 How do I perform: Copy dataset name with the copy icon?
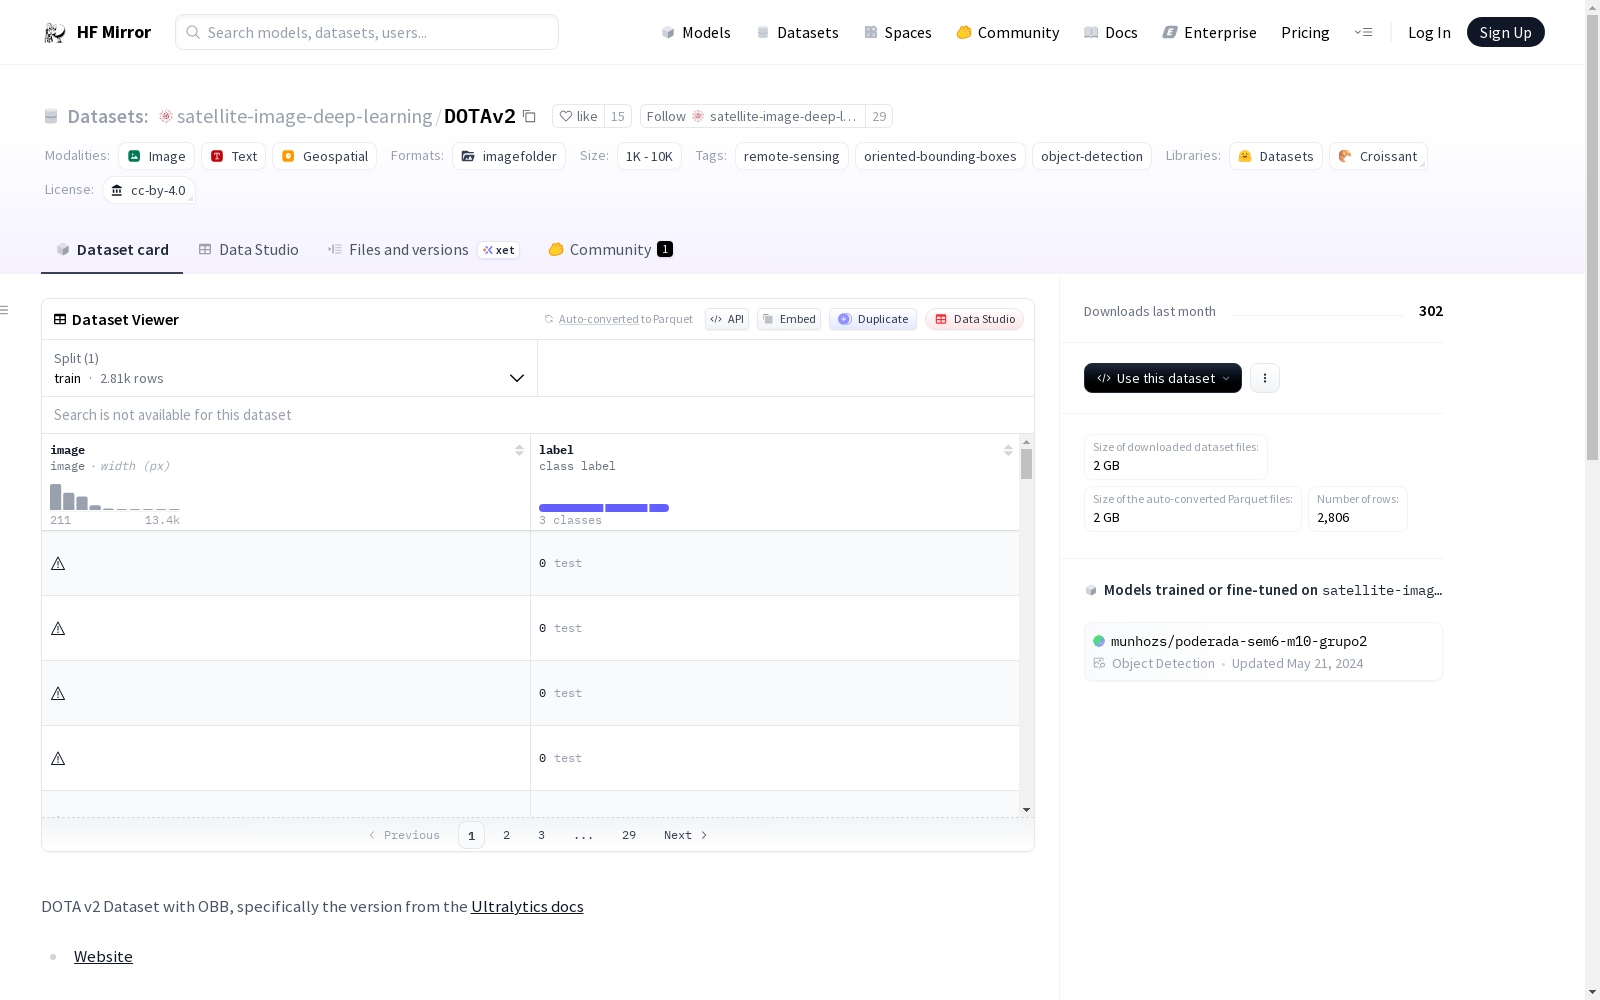pyautogui.click(x=529, y=116)
